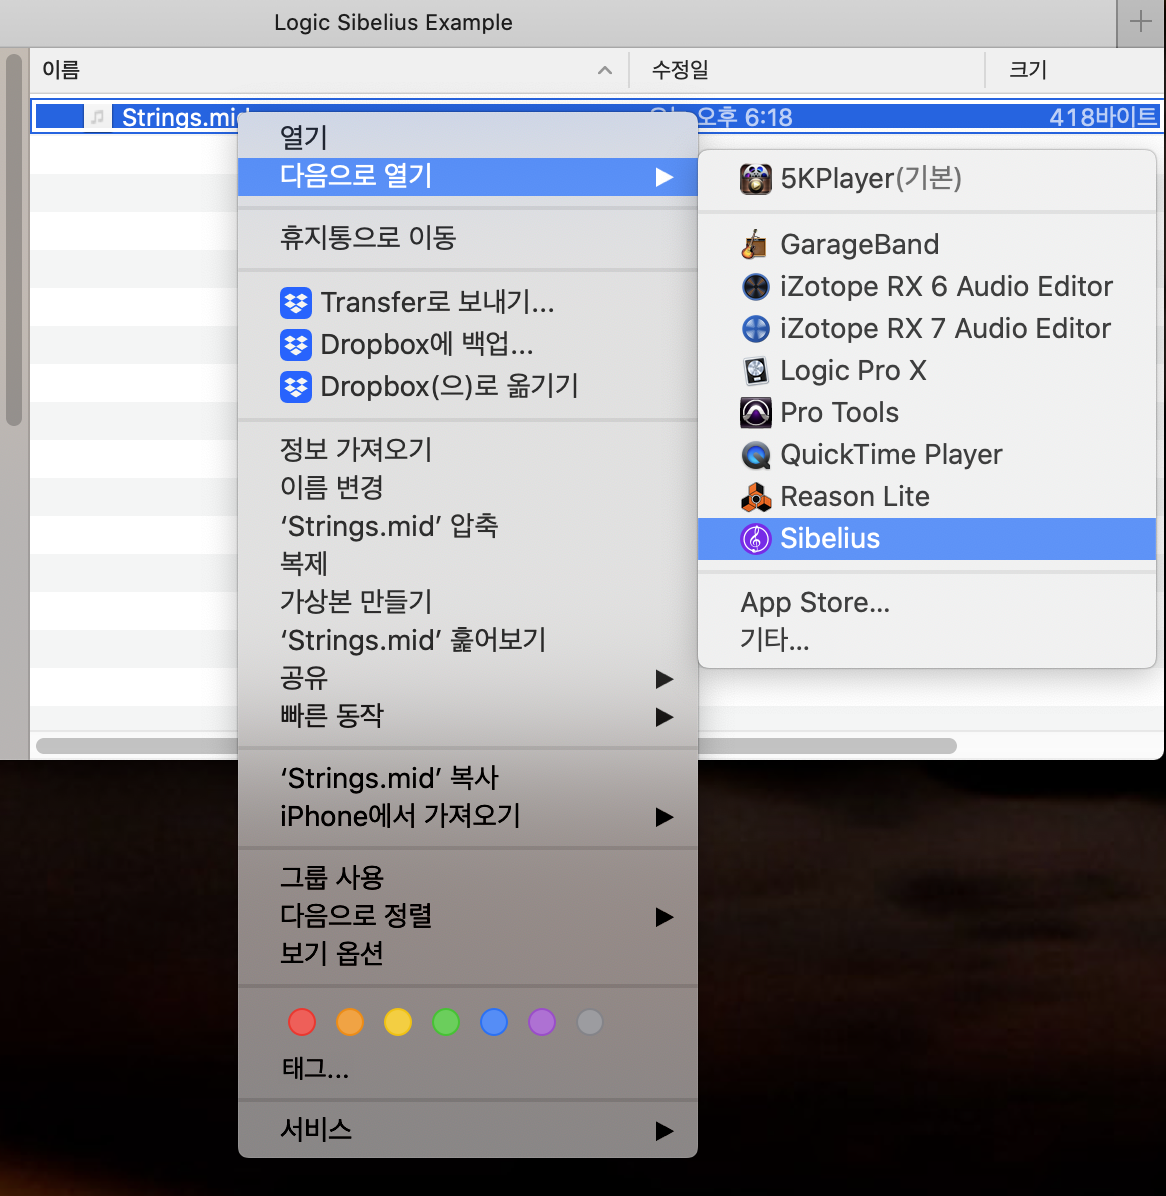
Task: Choose App Store... in submenu
Action: 927,603
